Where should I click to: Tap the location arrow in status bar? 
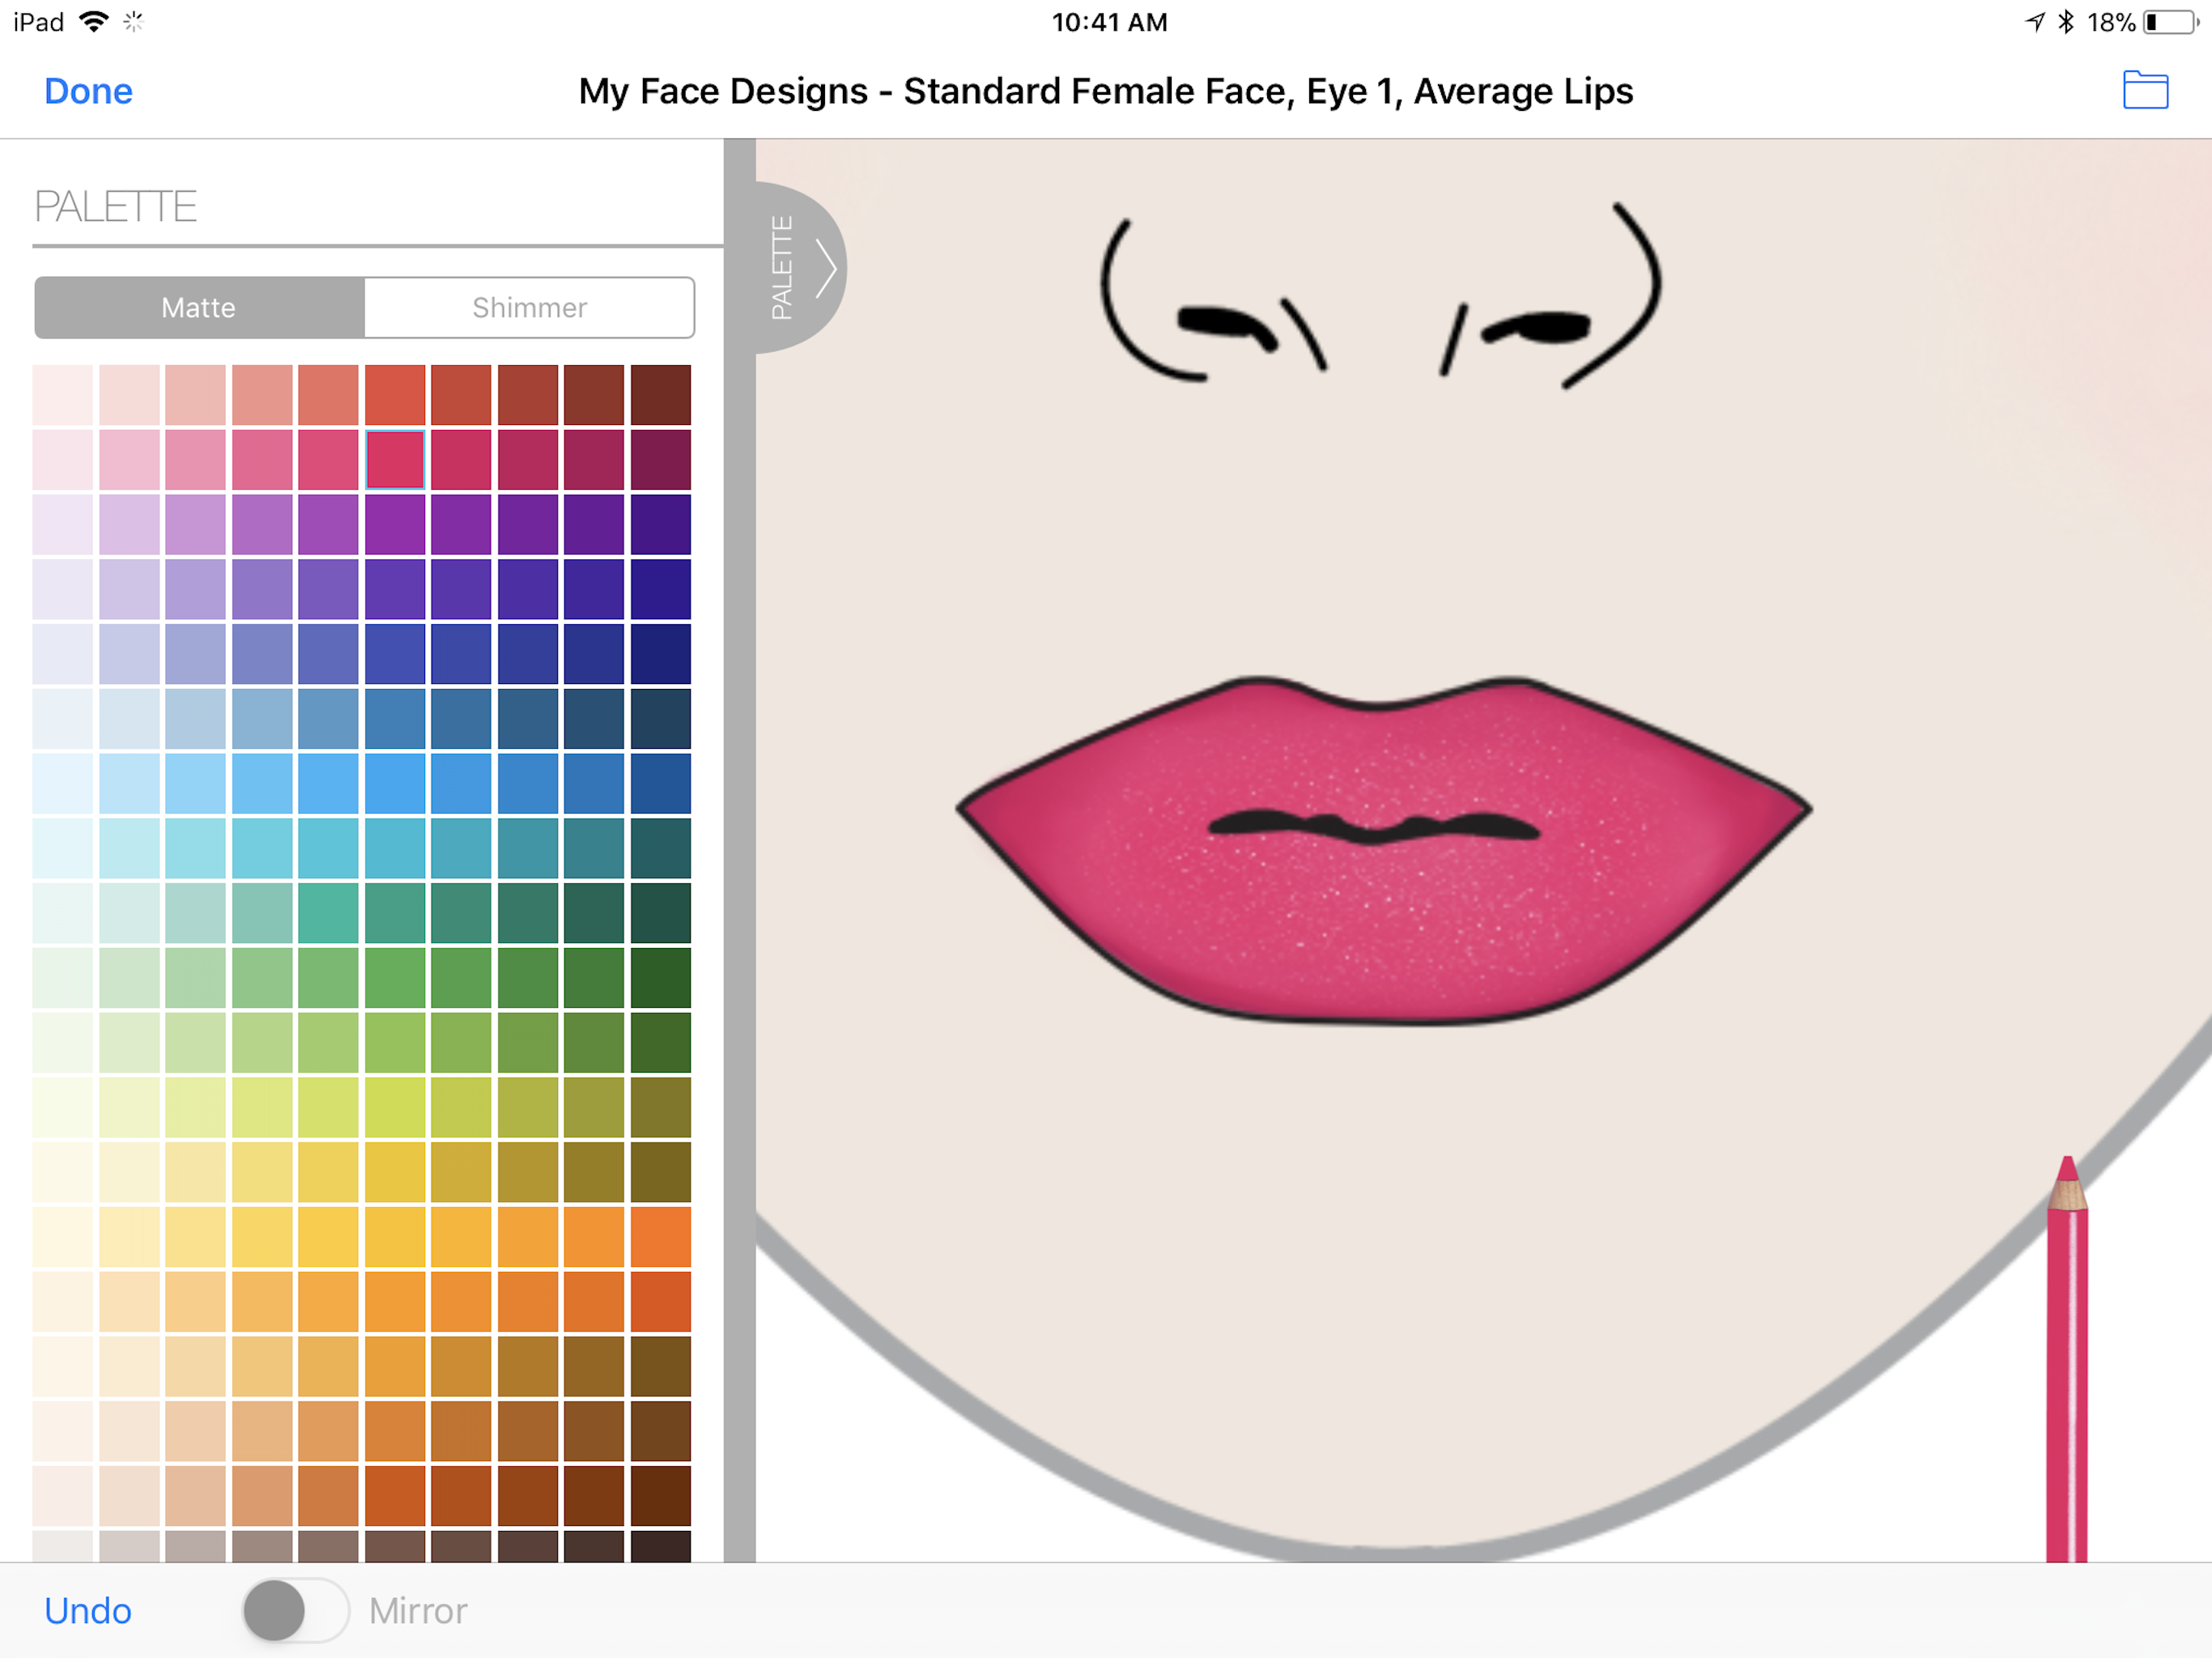(2035, 21)
